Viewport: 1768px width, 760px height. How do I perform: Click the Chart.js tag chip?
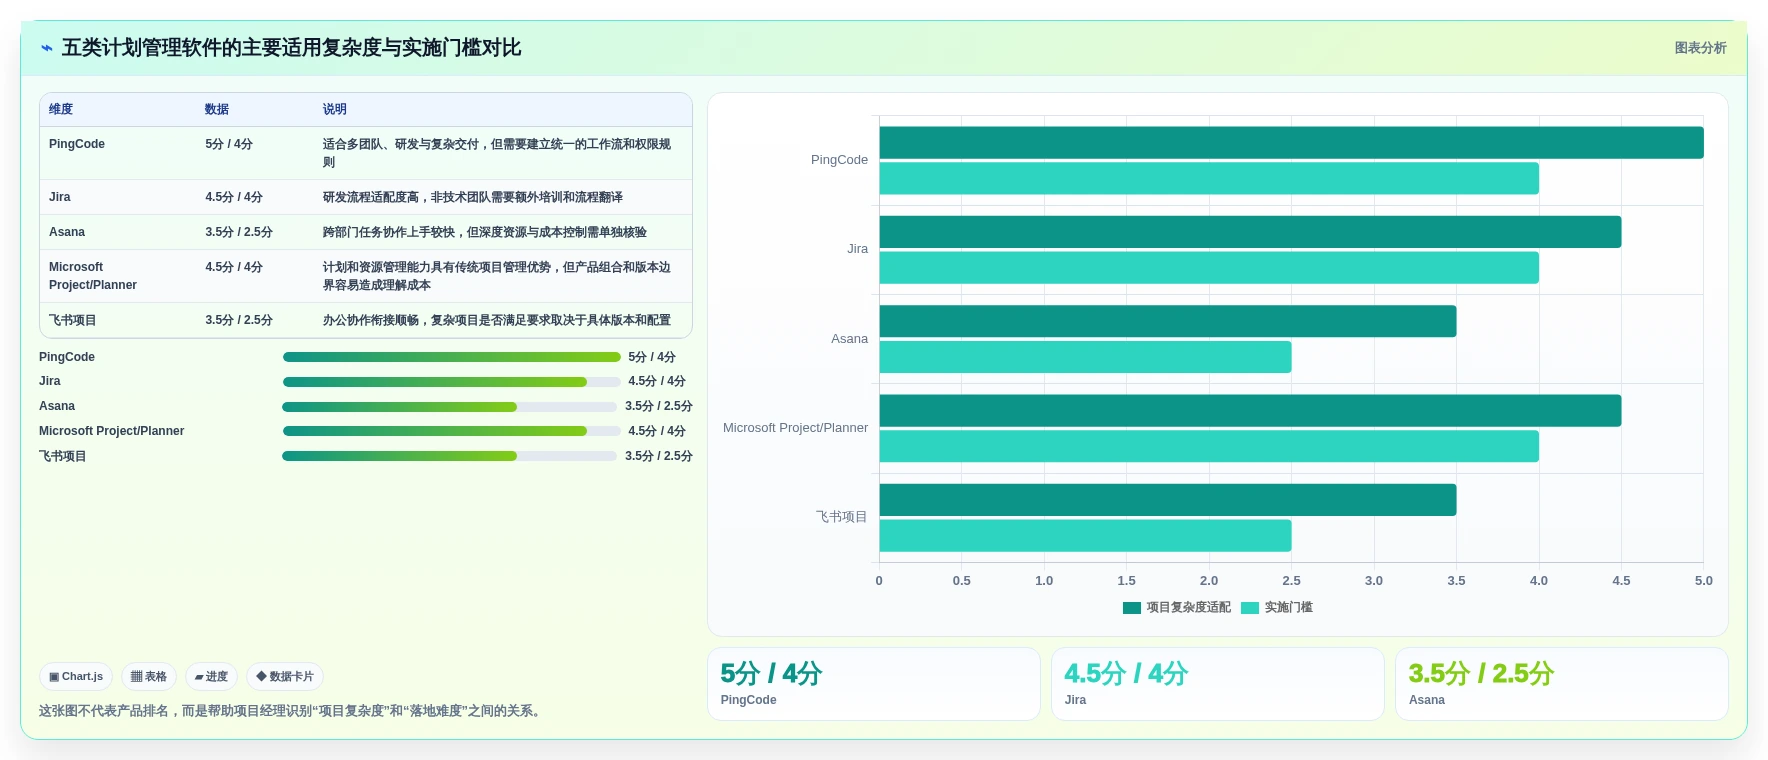[76, 677]
